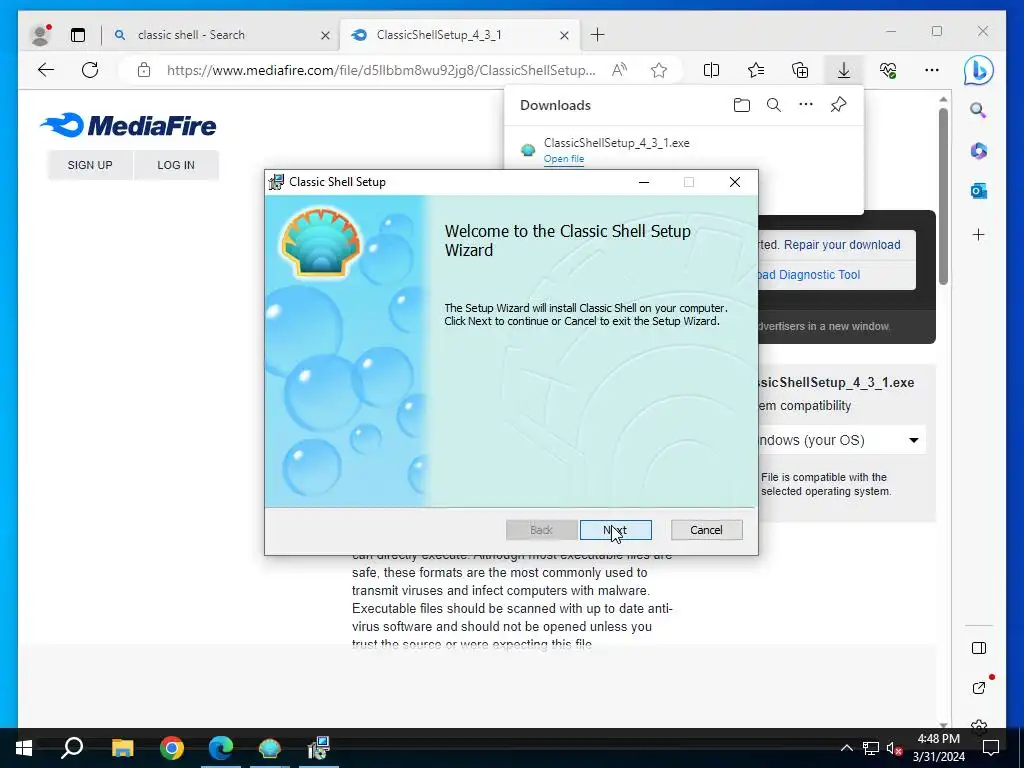The image size is (1024, 768).
Task: Select Classic Shell icon on taskbar
Action: tap(269, 748)
